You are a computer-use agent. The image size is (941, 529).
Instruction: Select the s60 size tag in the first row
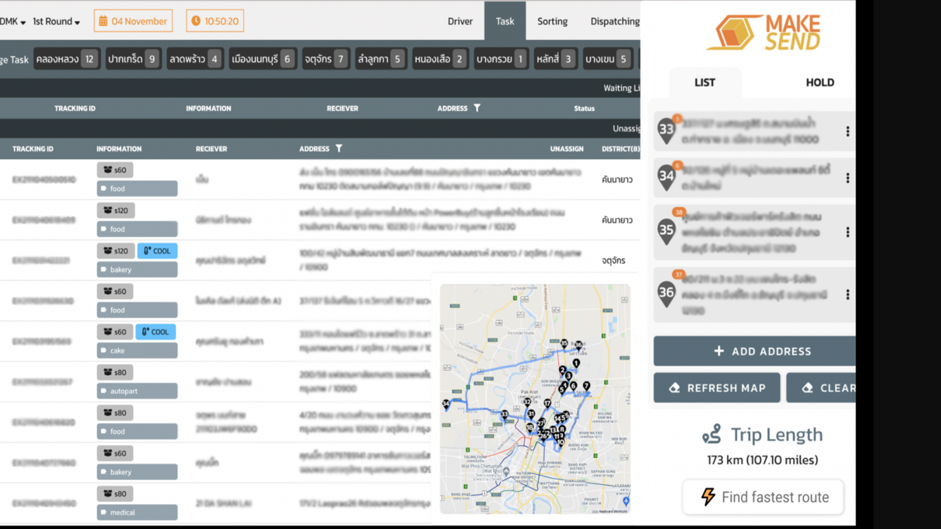click(115, 170)
